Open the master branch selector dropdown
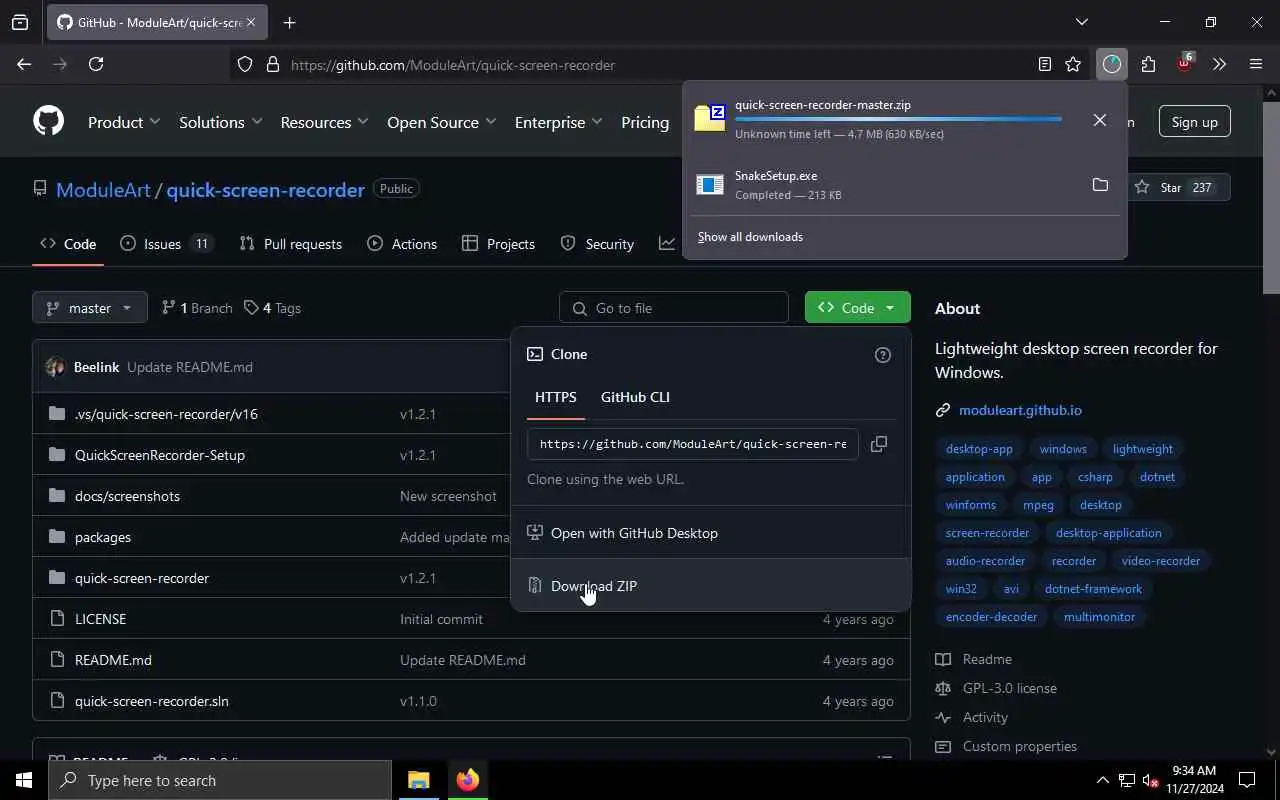 pyautogui.click(x=90, y=308)
